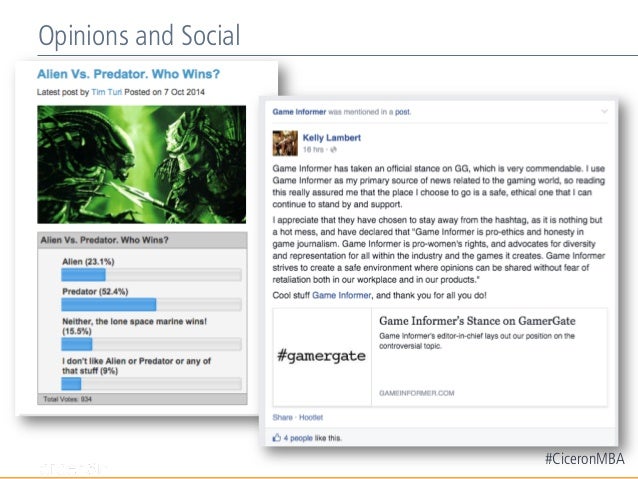638x479 pixels.
Task: Open the Alien Vs. Predator poll title link
Action: (128, 74)
